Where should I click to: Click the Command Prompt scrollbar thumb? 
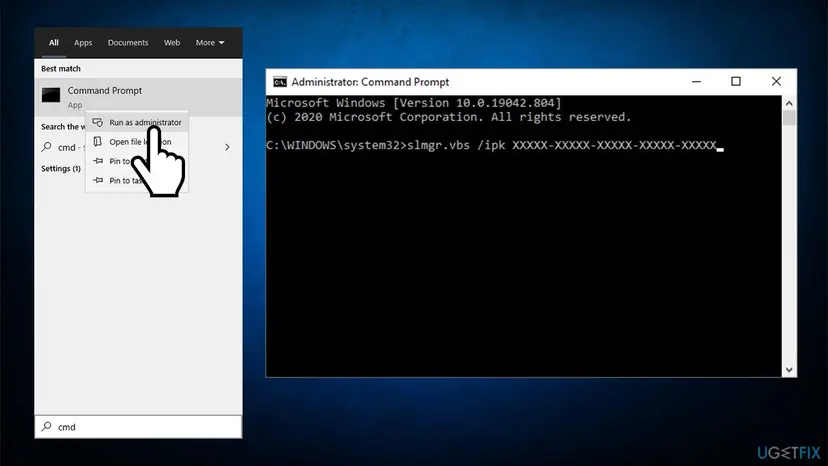(x=789, y=117)
